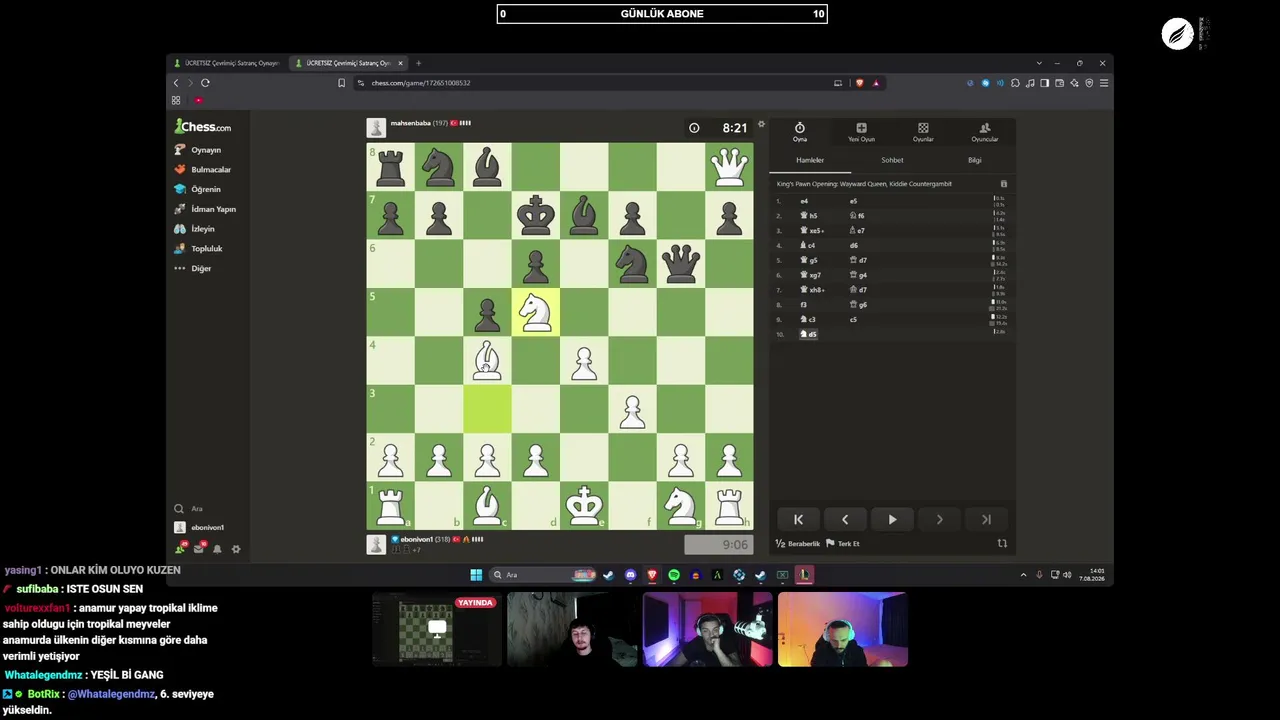Open Spotify from the taskbar
The image size is (1280, 720).
674,575
